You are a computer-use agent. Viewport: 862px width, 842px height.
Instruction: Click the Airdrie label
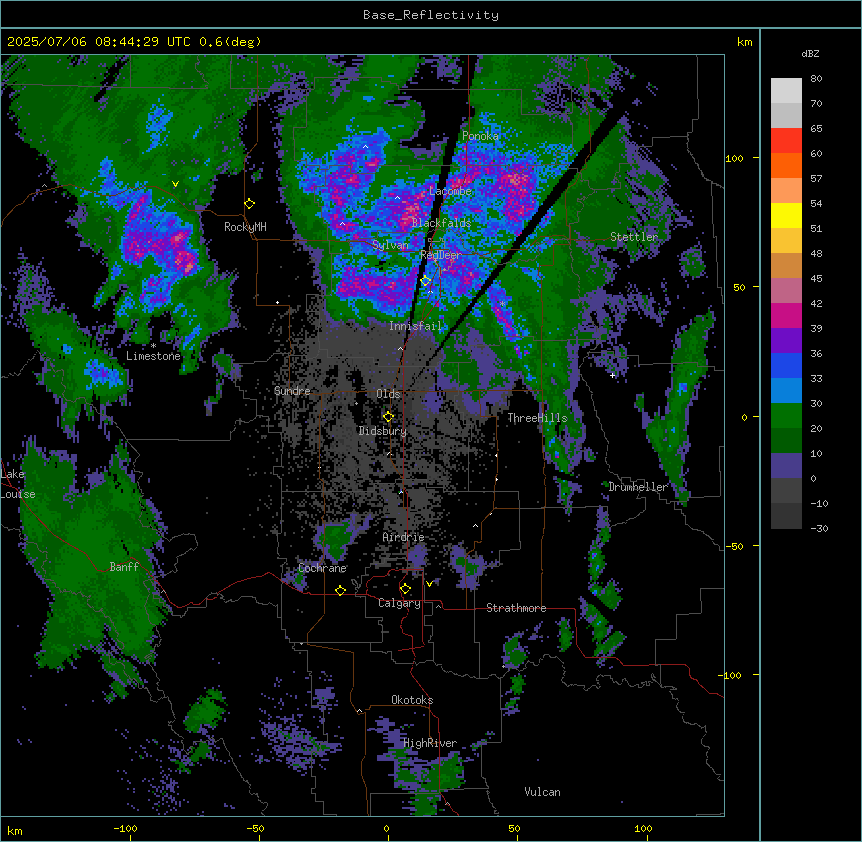(404, 538)
